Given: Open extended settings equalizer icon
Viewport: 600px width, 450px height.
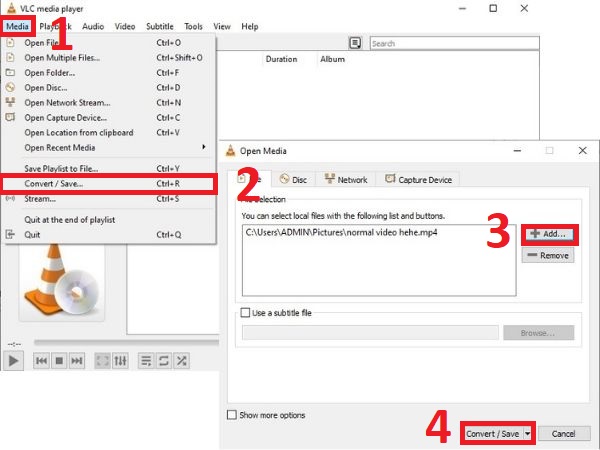Looking at the screenshot, I should [120, 360].
